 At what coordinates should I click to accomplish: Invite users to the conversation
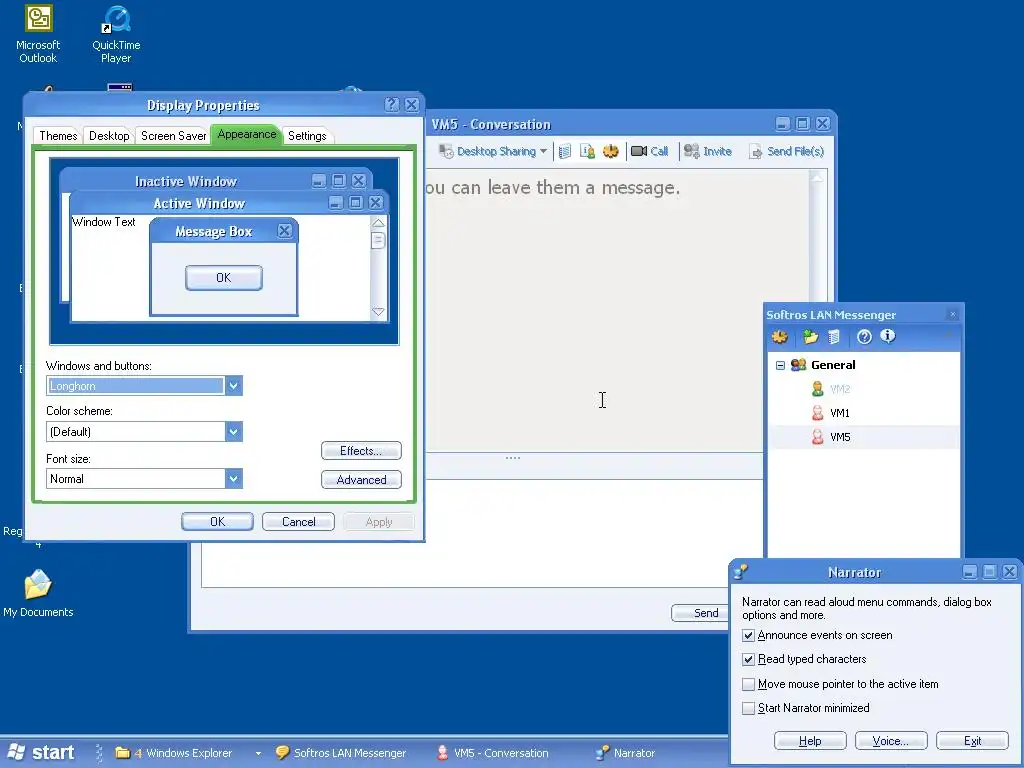(x=707, y=152)
